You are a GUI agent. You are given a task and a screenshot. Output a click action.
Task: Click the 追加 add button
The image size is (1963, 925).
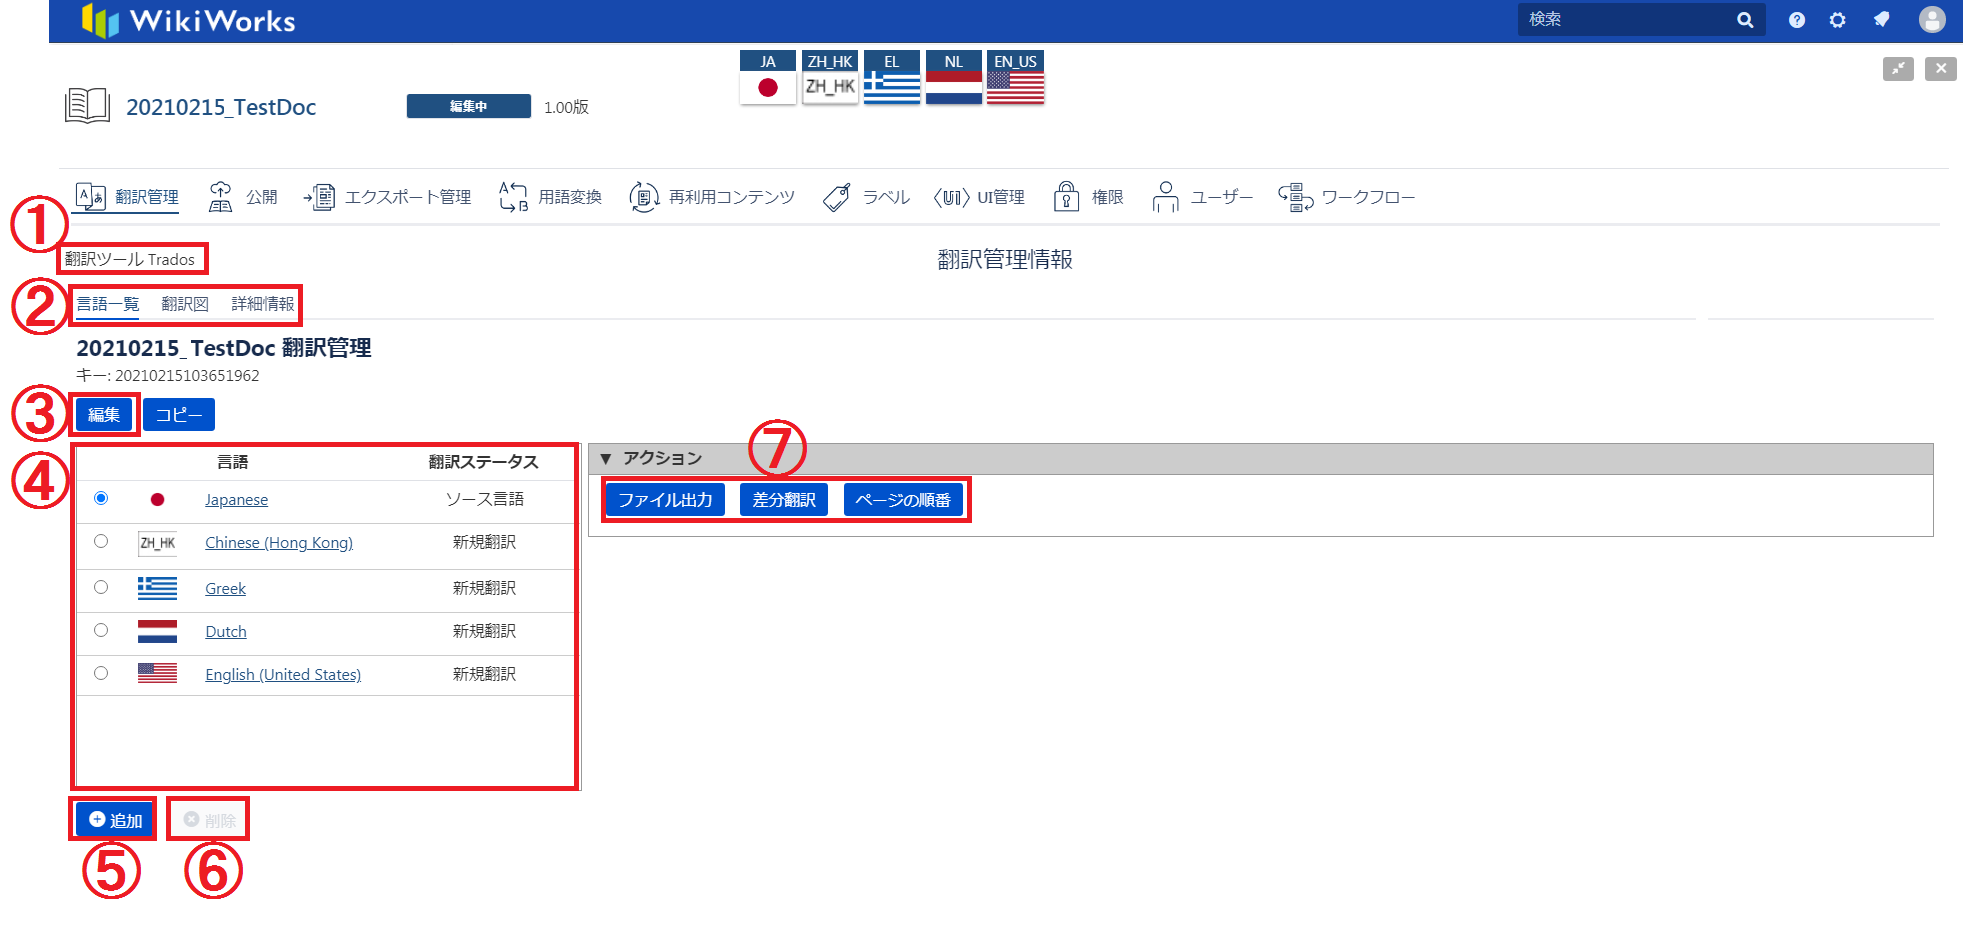(x=115, y=820)
